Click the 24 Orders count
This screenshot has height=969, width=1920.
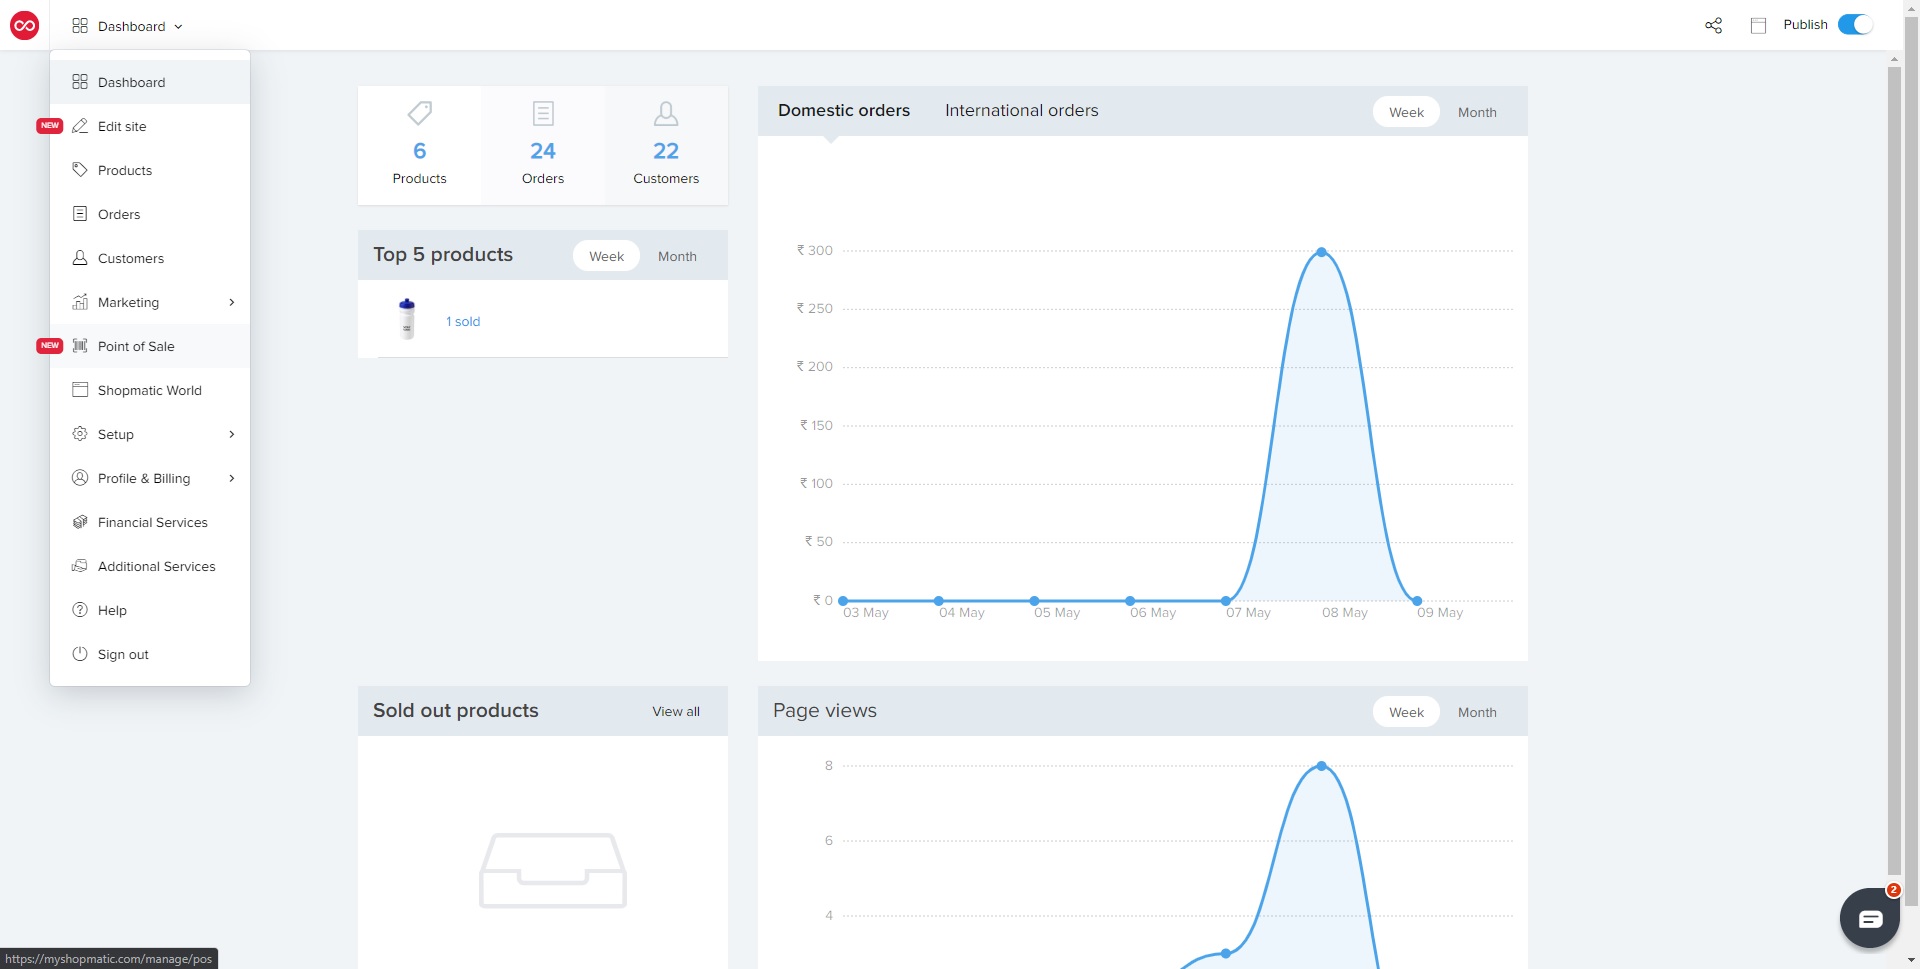click(x=543, y=150)
